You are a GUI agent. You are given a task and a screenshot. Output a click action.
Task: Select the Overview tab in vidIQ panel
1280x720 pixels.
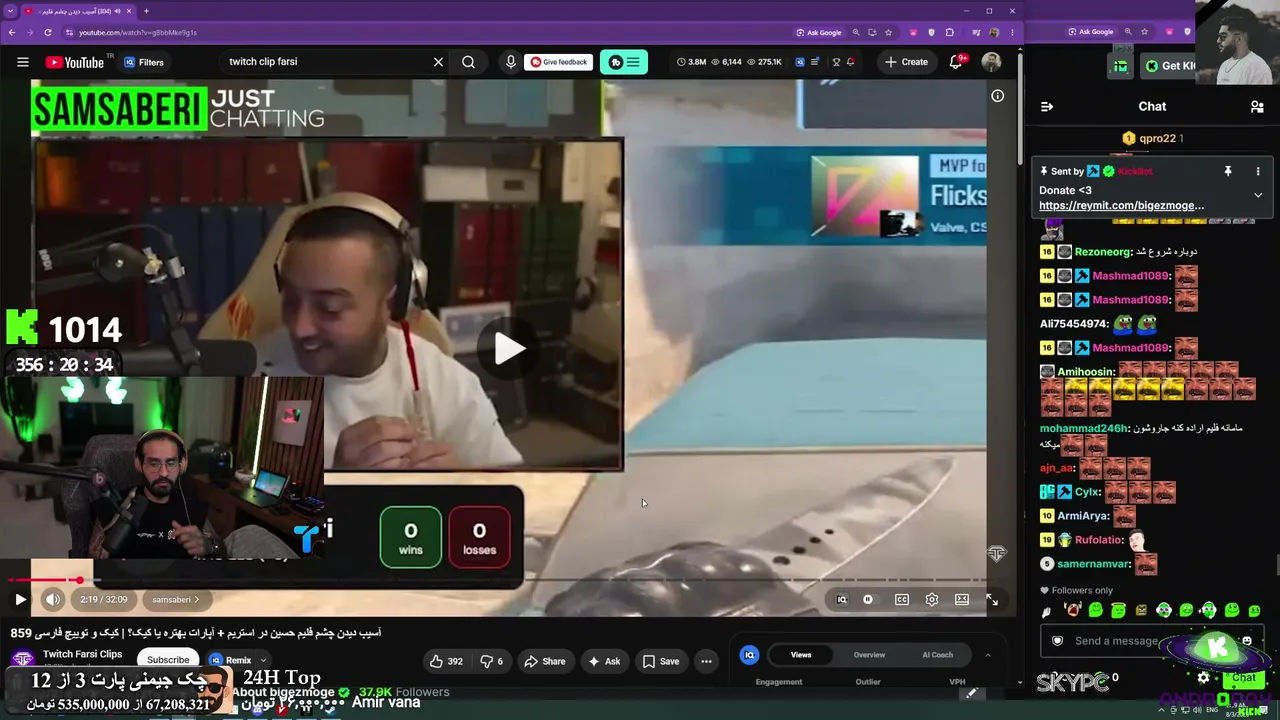[869, 655]
